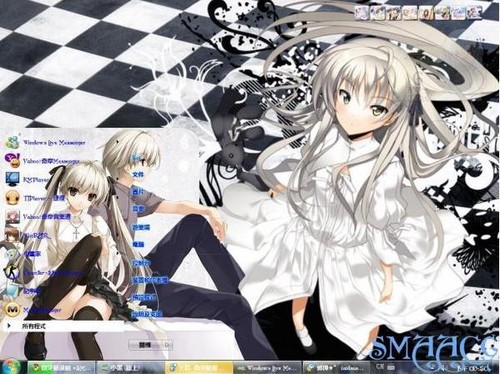Open the first taskbar window with green icon
500x374 pixels.
click(x=61, y=368)
